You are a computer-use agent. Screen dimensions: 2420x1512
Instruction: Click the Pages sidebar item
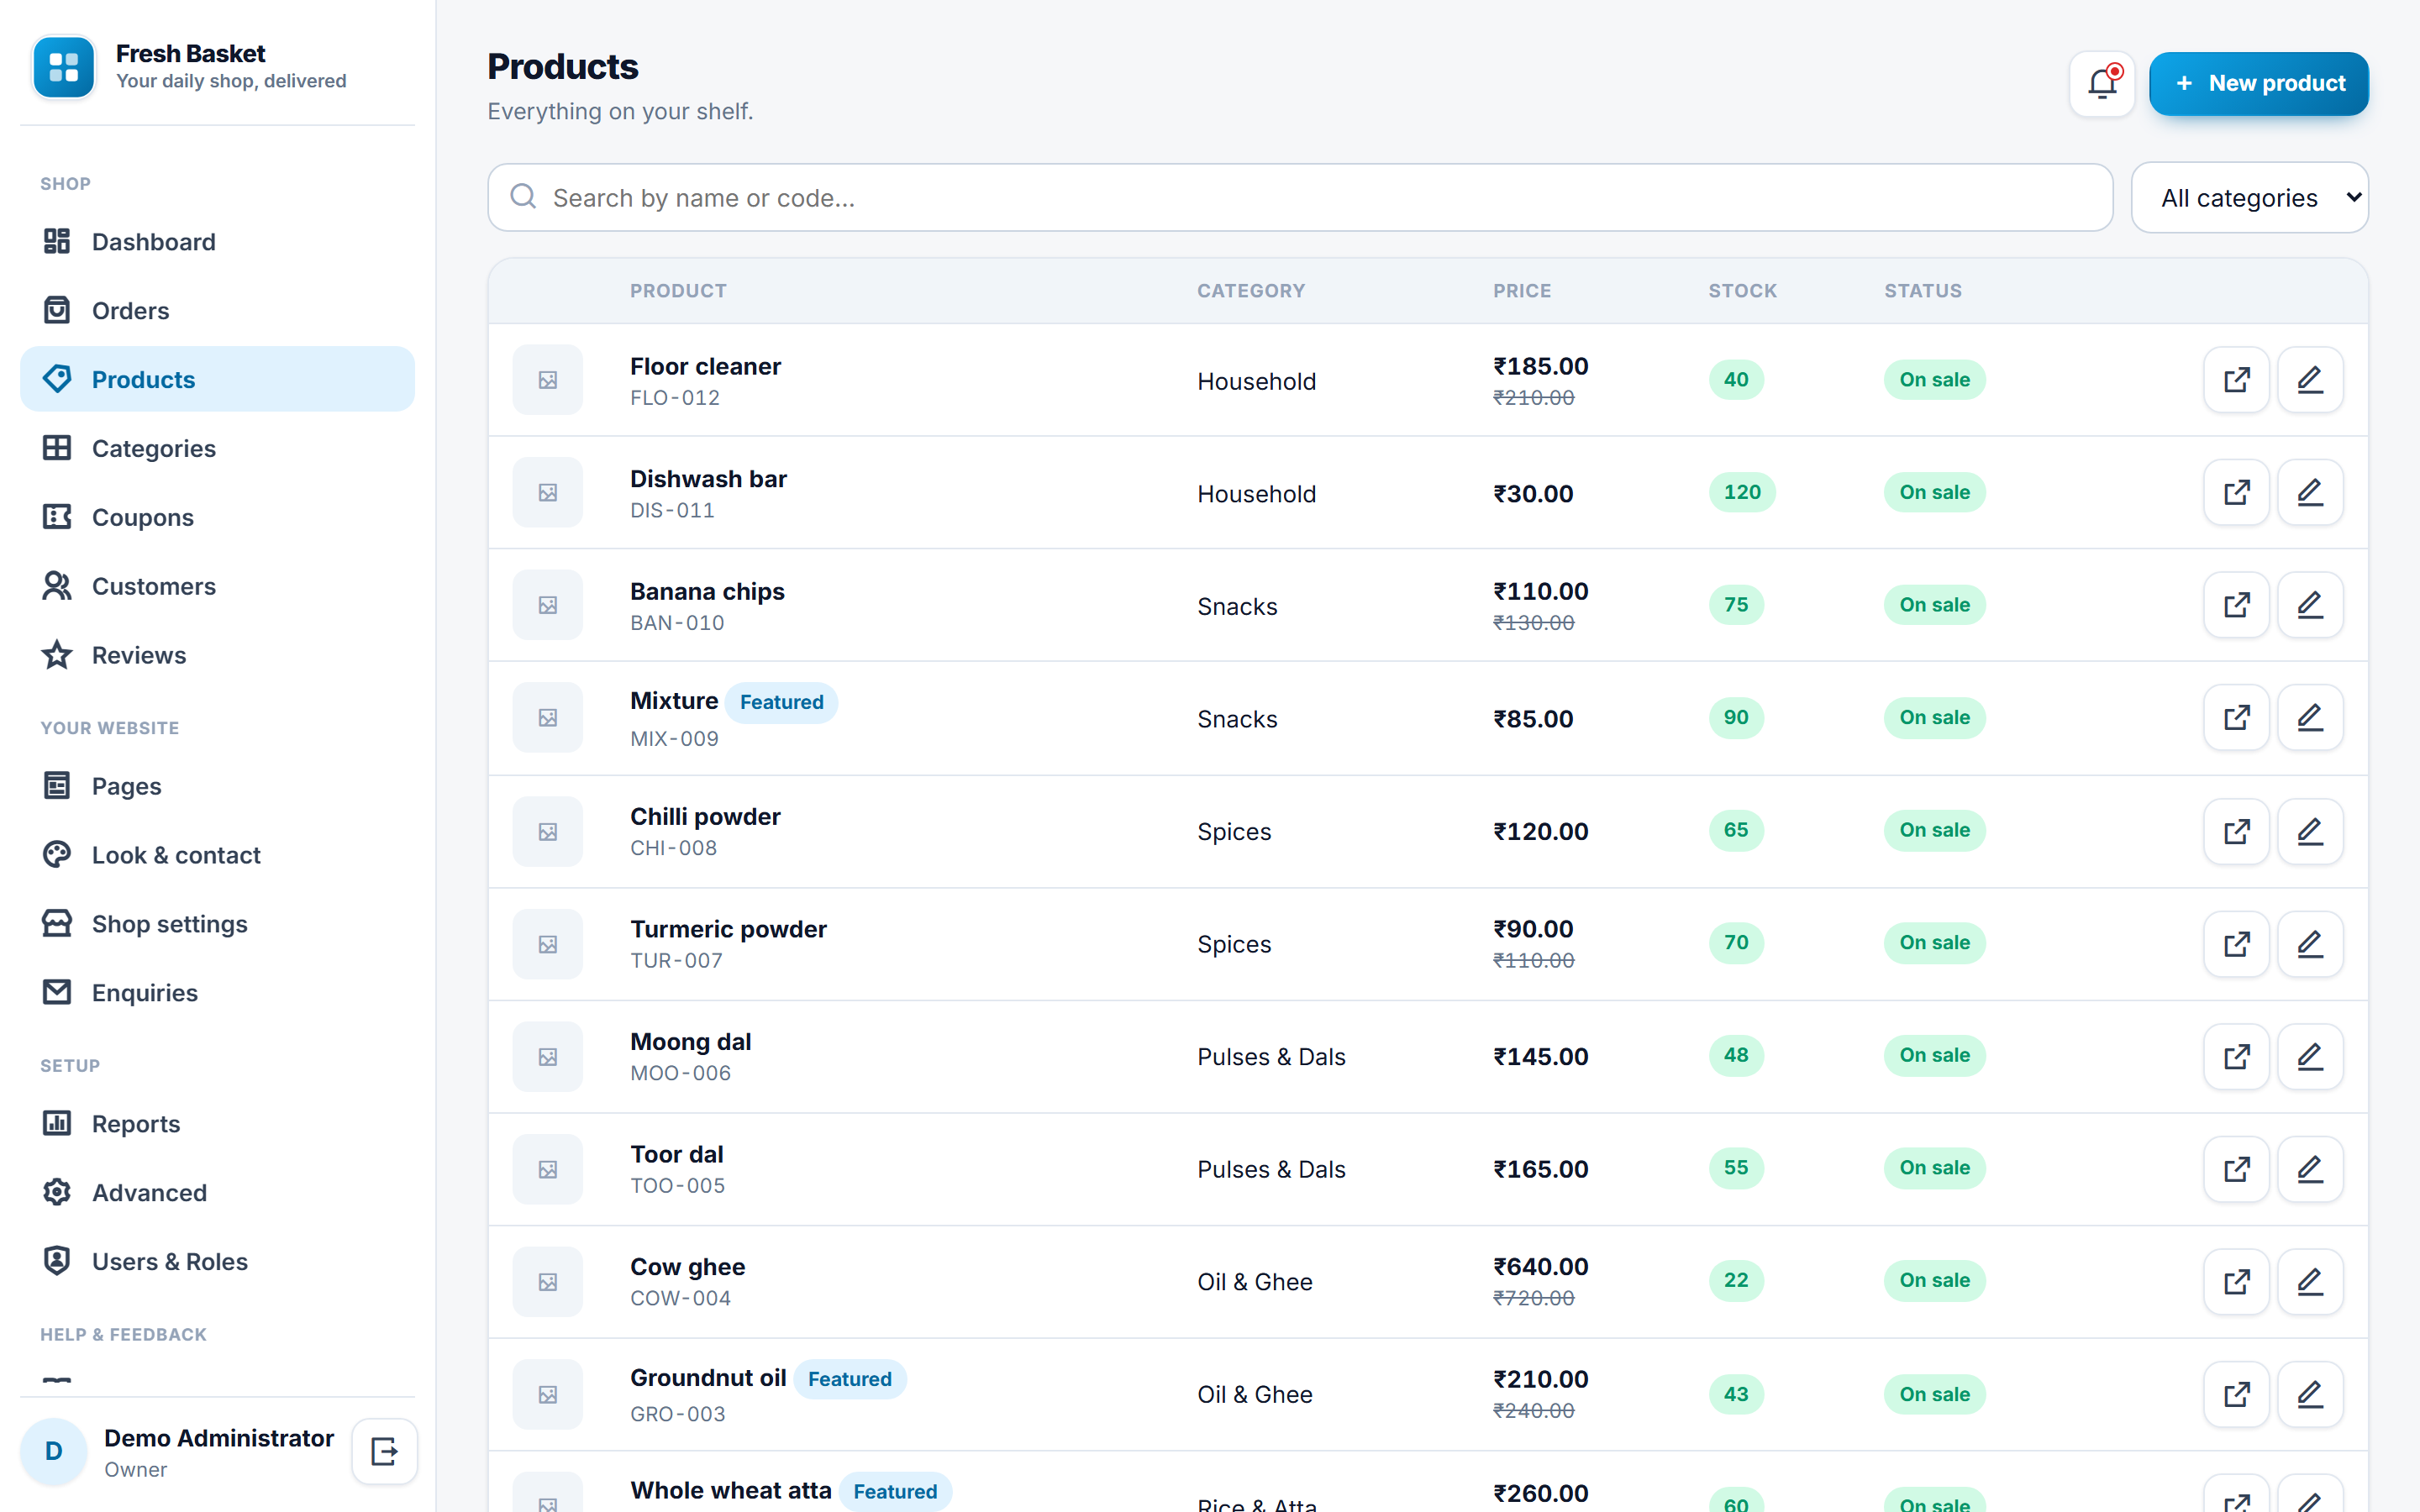217,786
